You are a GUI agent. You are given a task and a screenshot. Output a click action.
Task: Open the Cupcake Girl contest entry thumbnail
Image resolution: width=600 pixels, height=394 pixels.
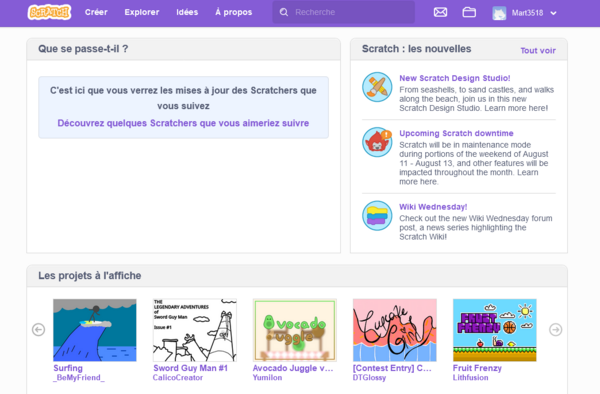click(395, 330)
